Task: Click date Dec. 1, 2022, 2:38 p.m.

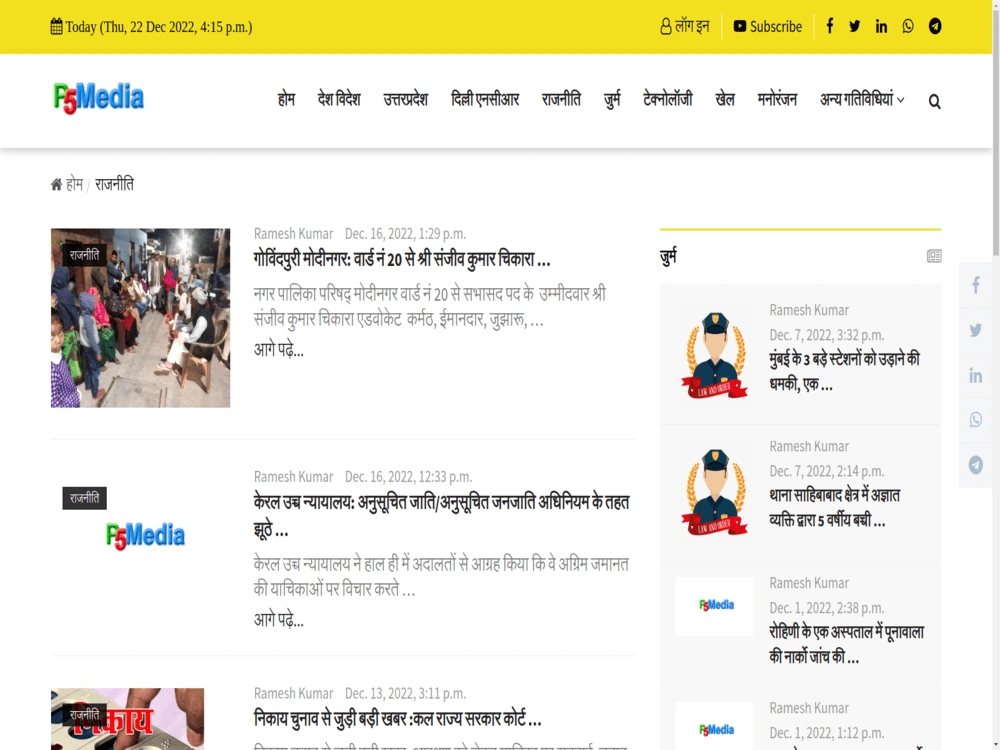Action: click(827, 608)
